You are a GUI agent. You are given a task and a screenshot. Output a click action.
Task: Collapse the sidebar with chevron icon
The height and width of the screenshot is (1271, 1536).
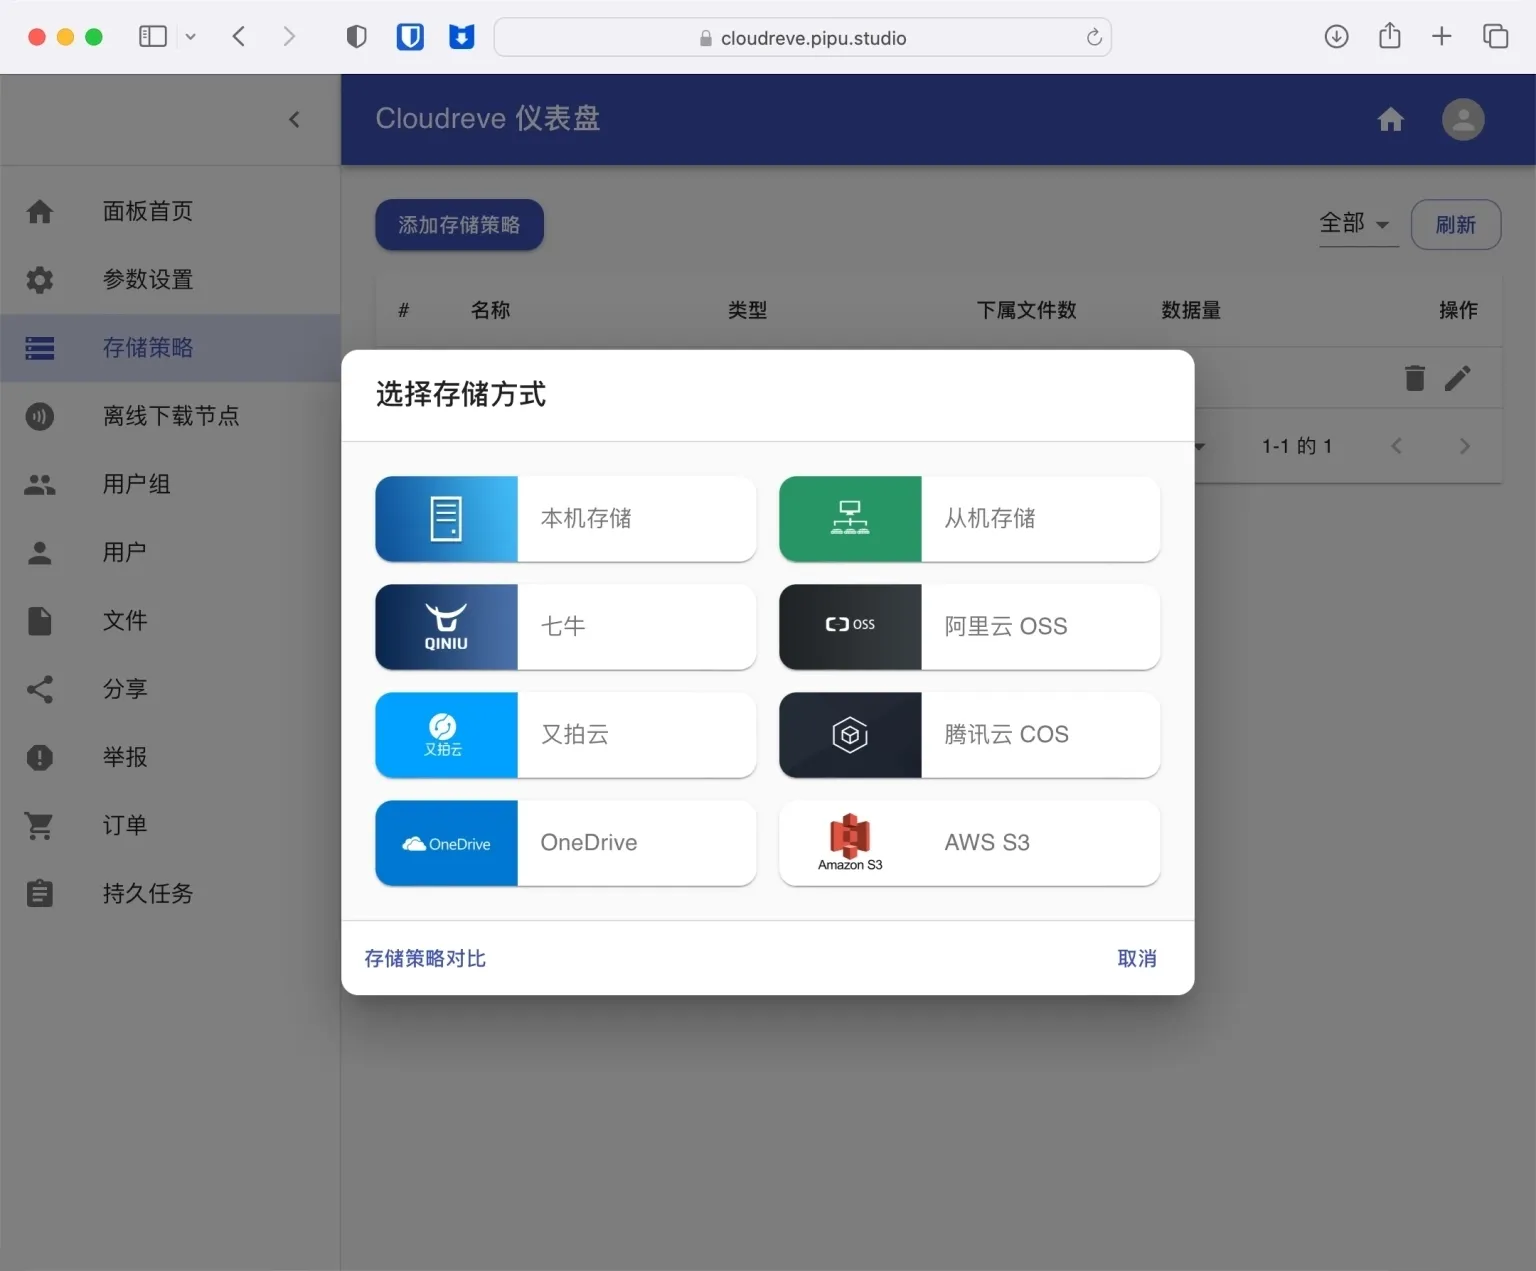click(294, 120)
